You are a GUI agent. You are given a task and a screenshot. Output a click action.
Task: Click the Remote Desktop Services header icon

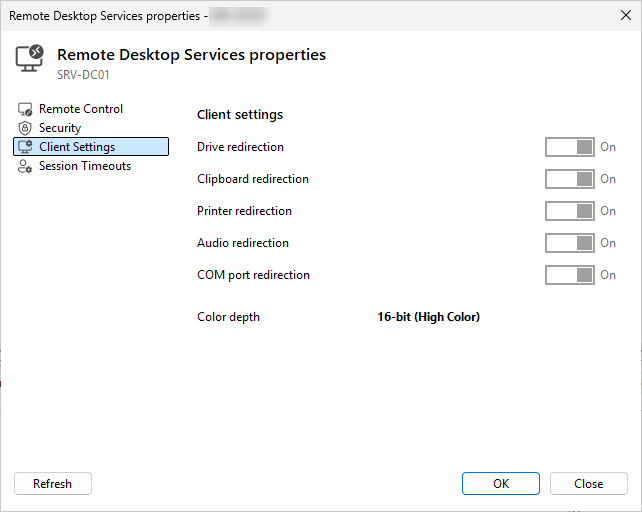(29, 58)
